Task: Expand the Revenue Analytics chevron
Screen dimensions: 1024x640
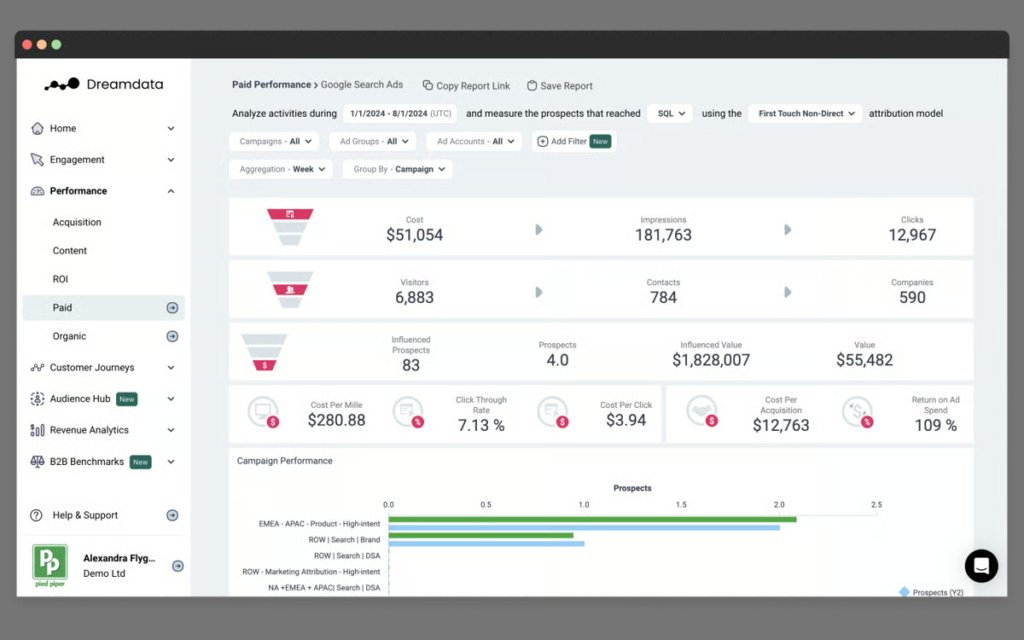Action: tap(171, 430)
